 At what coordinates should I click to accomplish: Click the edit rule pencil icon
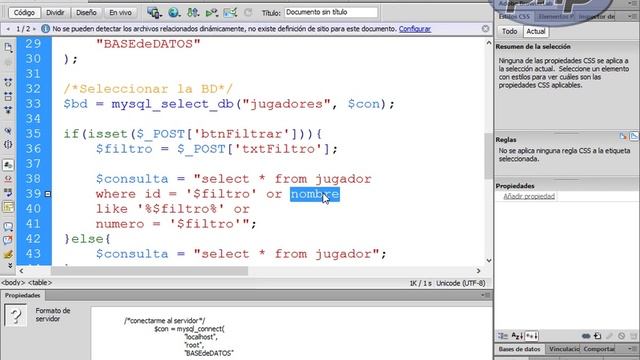coord(610,336)
